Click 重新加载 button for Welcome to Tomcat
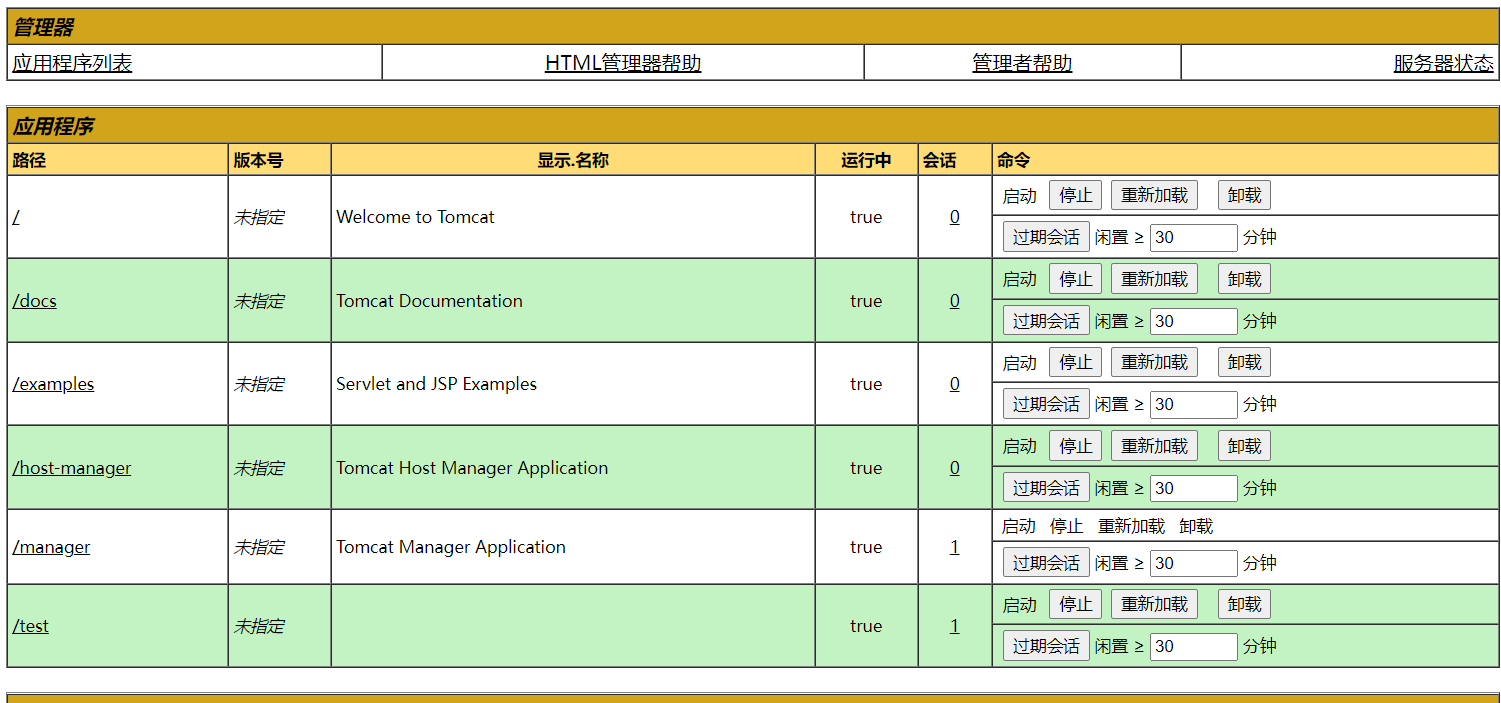 1154,196
